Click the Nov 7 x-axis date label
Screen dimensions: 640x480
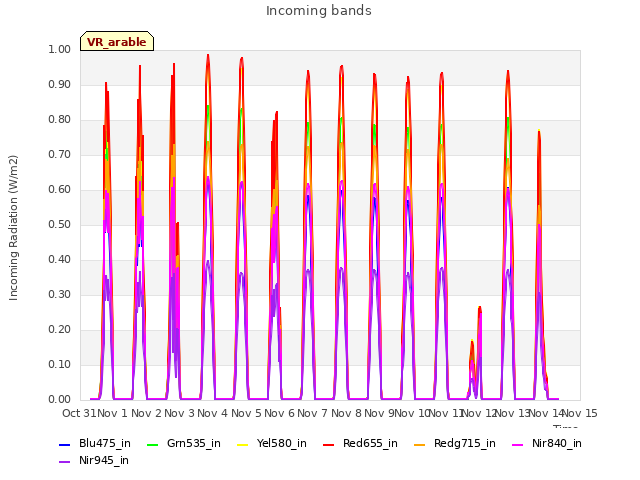pyautogui.click(x=312, y=413)
